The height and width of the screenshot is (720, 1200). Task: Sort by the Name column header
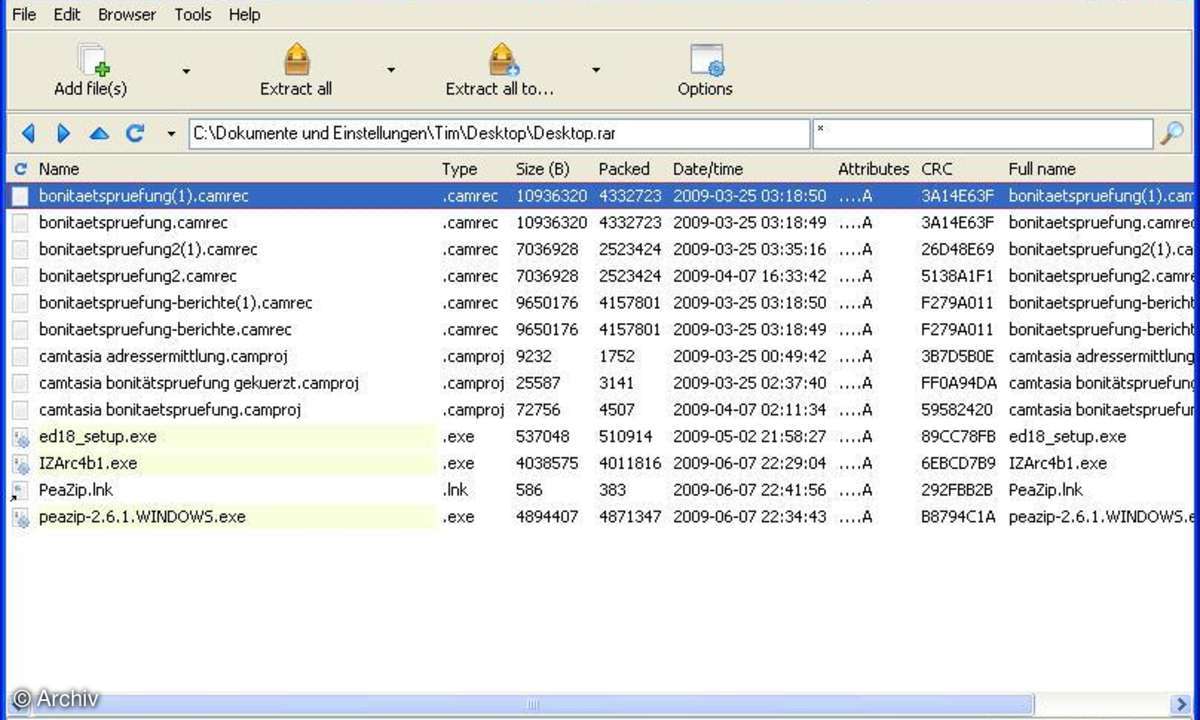[x=59, y=169]
